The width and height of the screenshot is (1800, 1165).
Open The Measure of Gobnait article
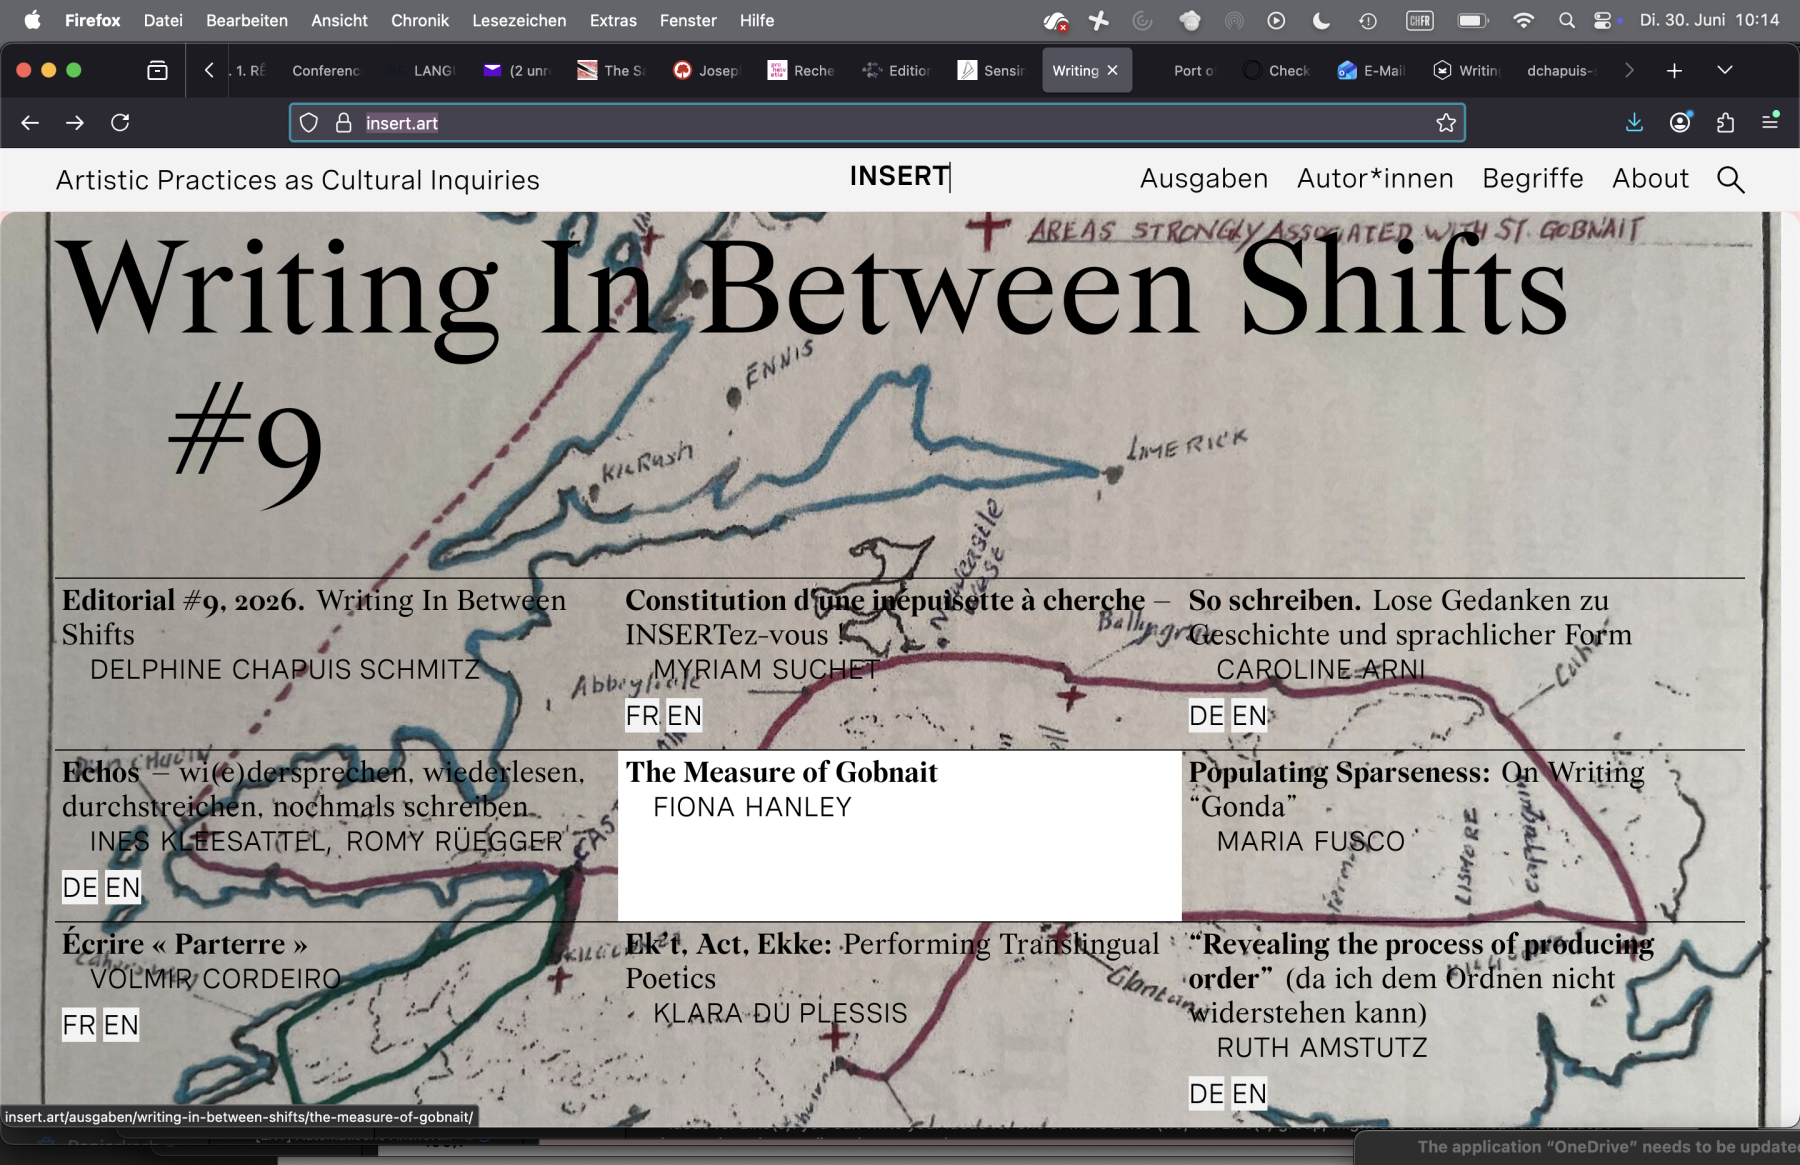click(x=900, y=835)
